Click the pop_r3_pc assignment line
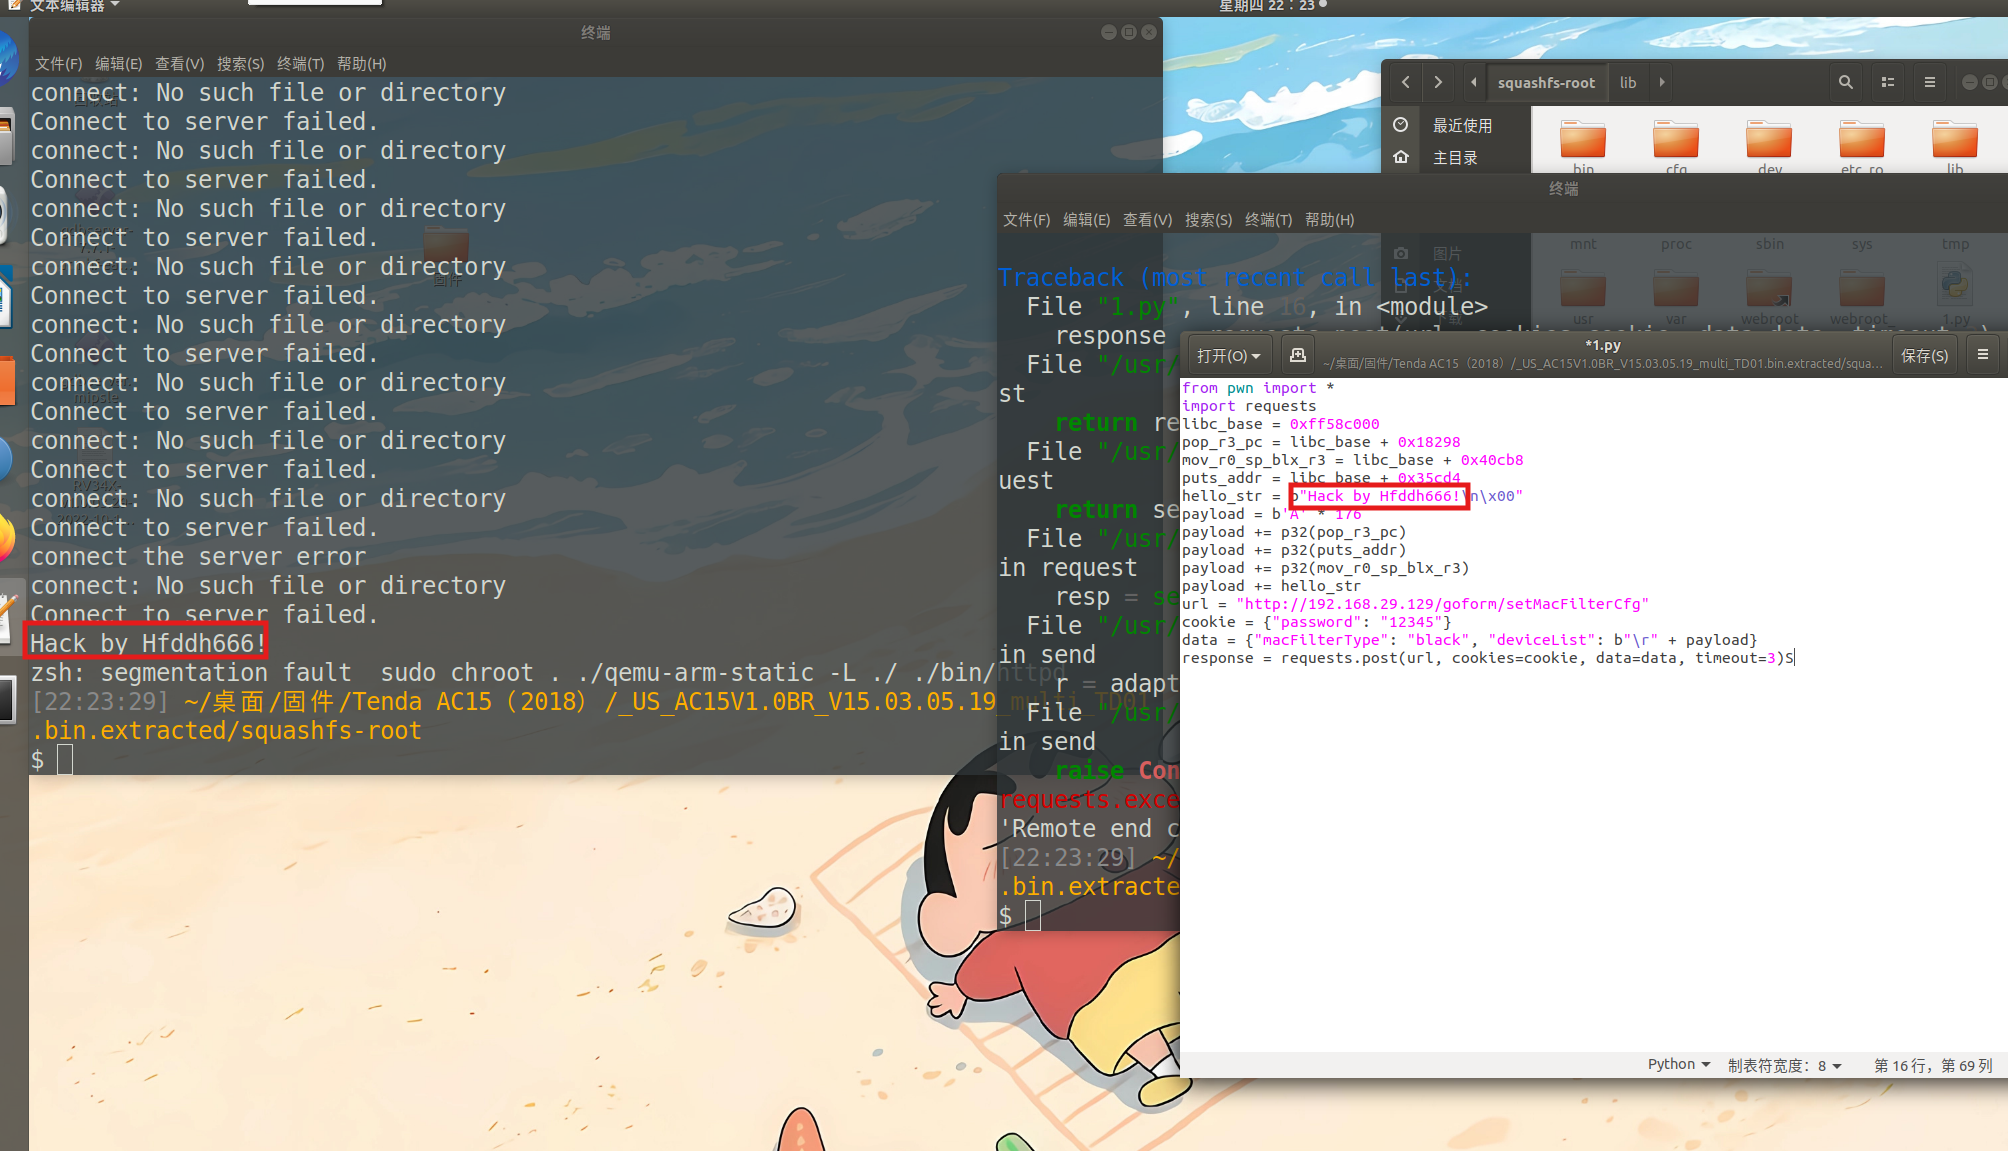The width and height of the screenshot is (2008, 1151). pyautogui.click(x=1321, y=442)
